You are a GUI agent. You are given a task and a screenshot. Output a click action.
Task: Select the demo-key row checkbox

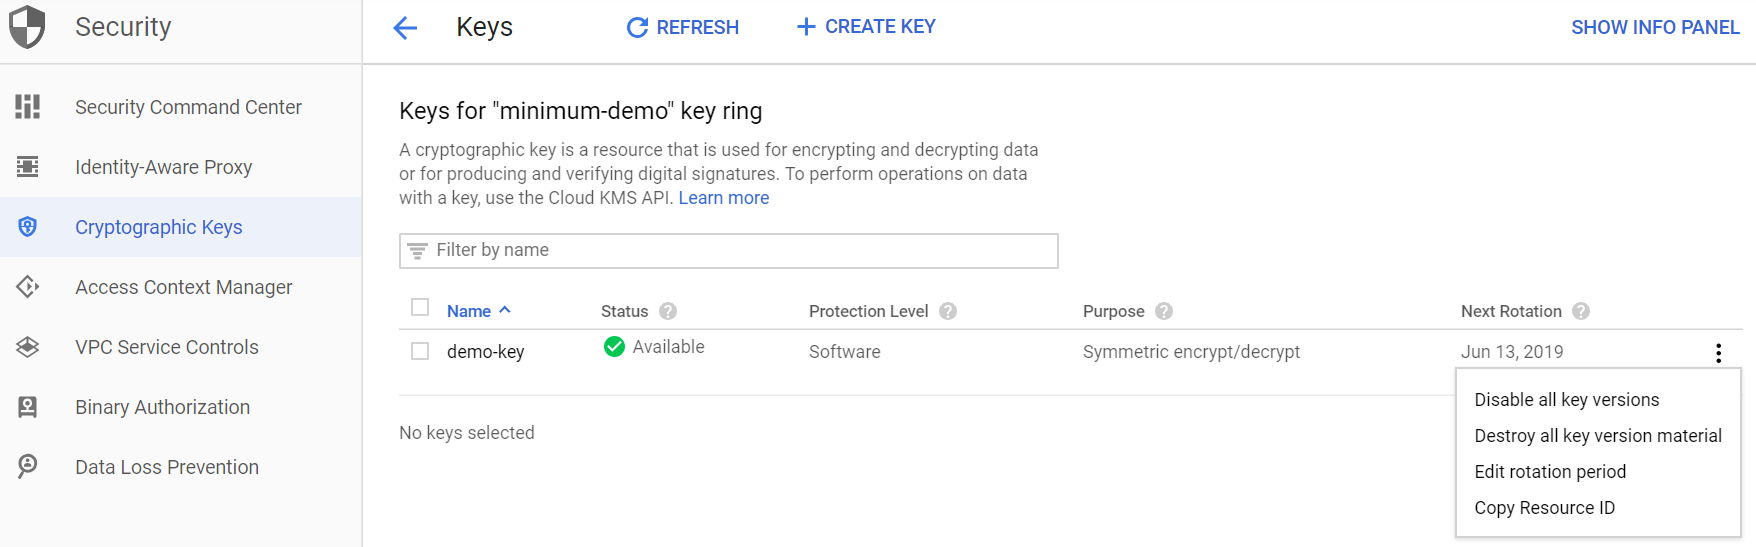point(420,351)
